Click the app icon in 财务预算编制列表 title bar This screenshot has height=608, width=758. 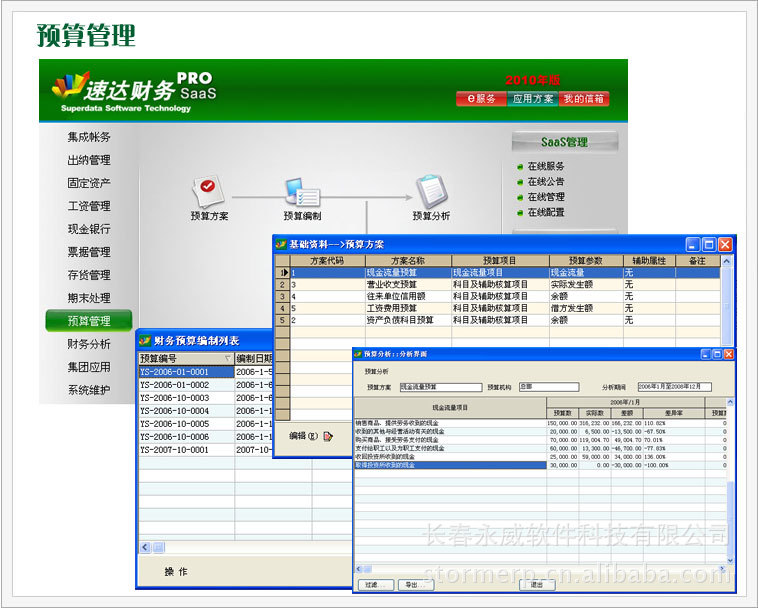click(x=145, y=341)
